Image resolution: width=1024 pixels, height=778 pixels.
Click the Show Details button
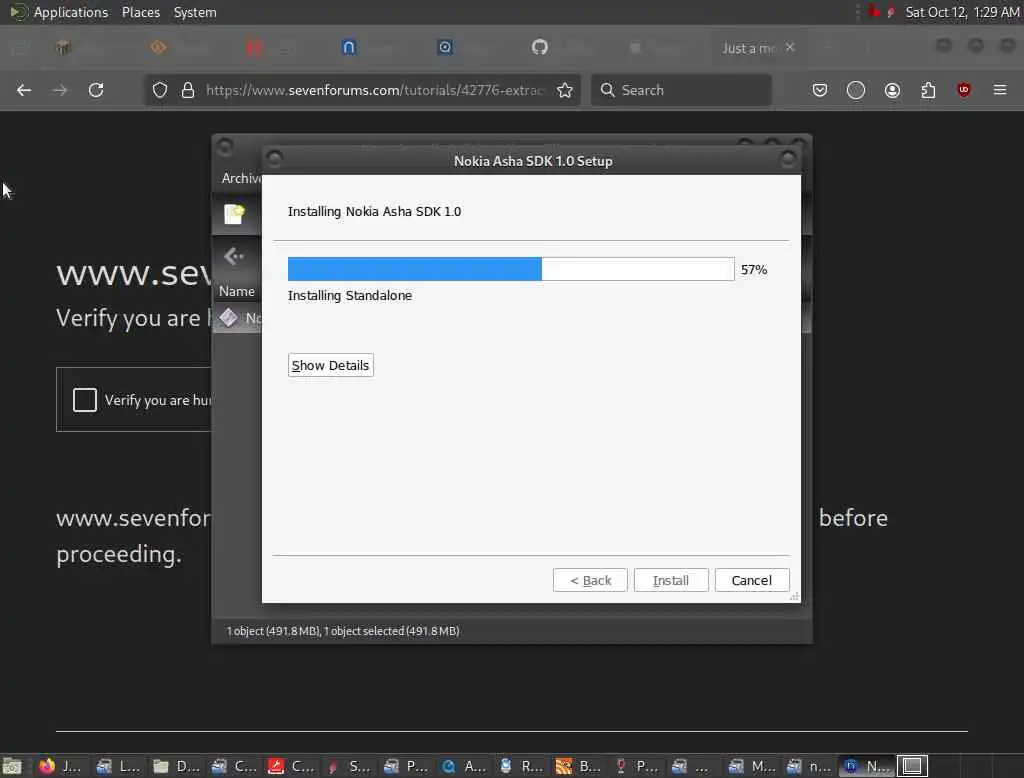coord(330,365)
